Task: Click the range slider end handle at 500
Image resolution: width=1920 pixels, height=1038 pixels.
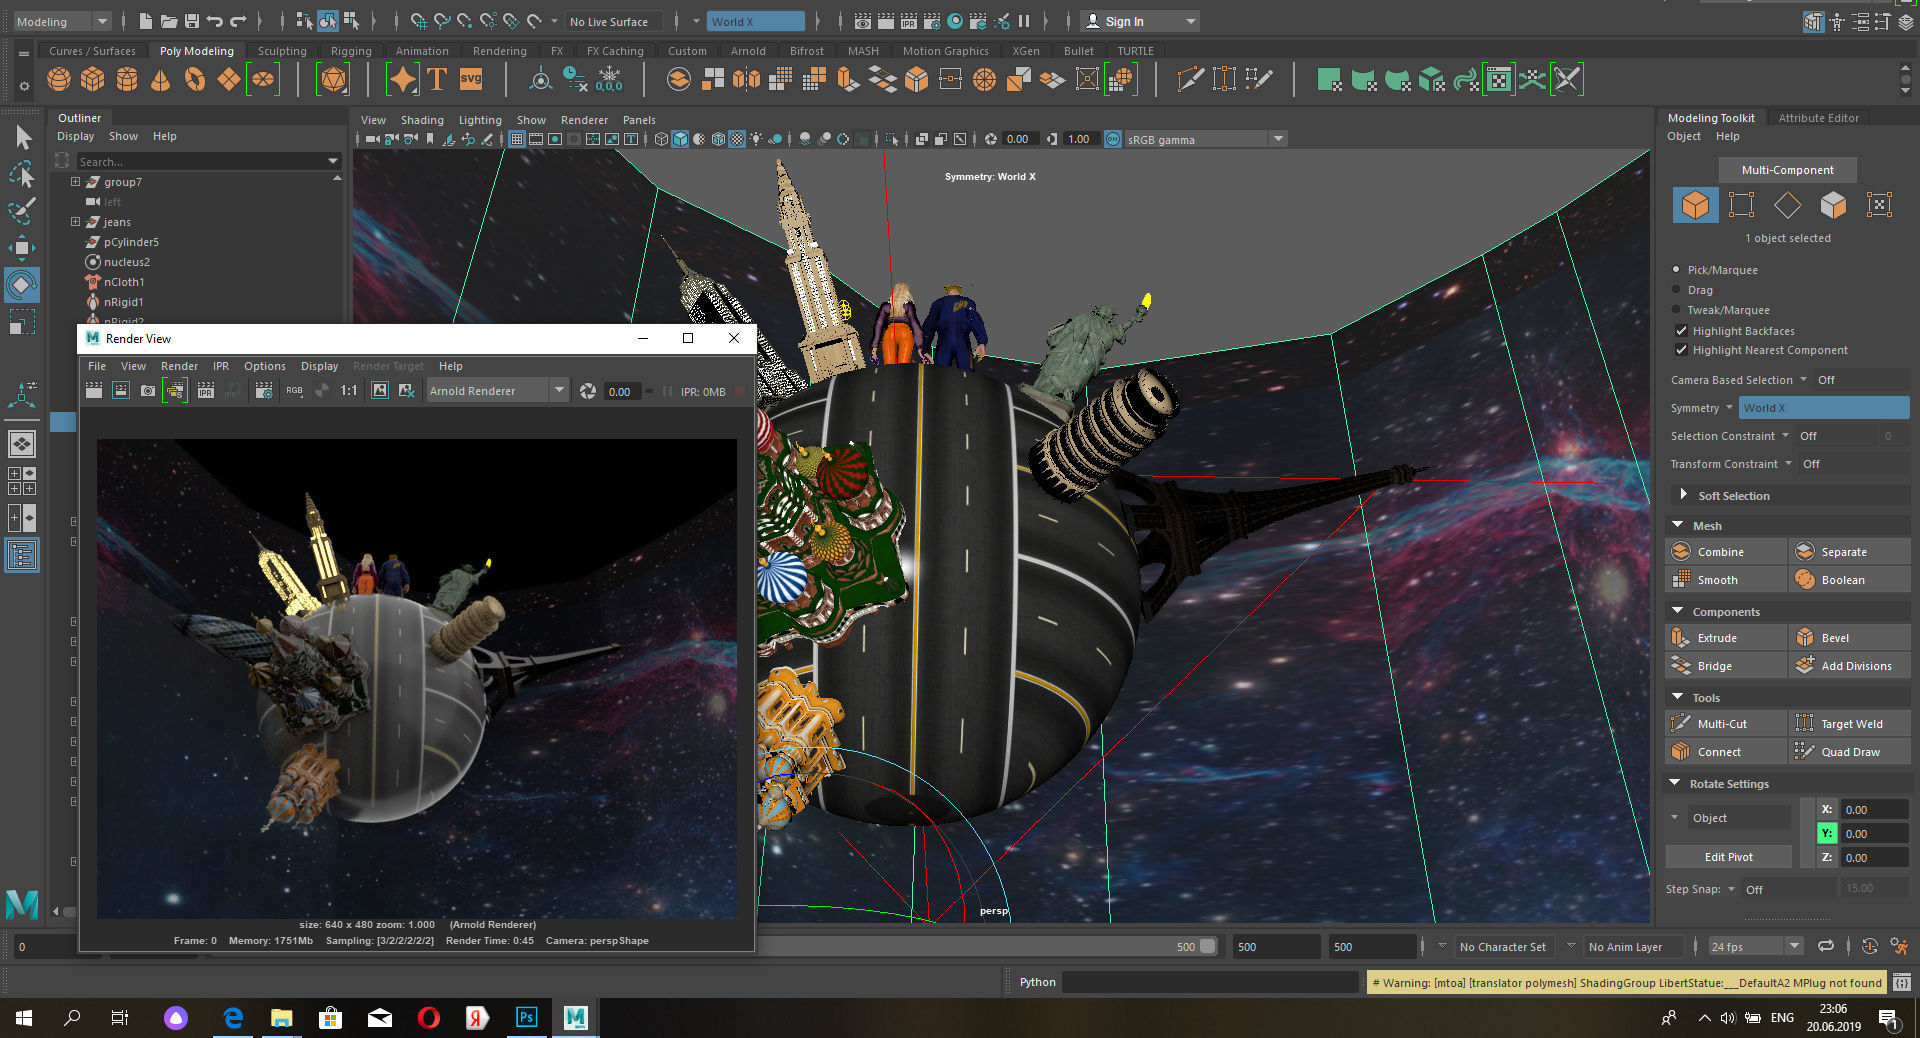Action: (x=1207, y=946)
